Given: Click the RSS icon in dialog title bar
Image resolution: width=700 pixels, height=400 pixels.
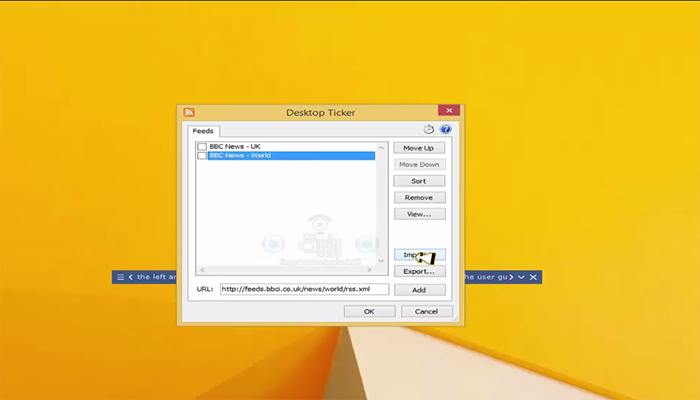Looking at the screenshot, I should click(189, 112).
